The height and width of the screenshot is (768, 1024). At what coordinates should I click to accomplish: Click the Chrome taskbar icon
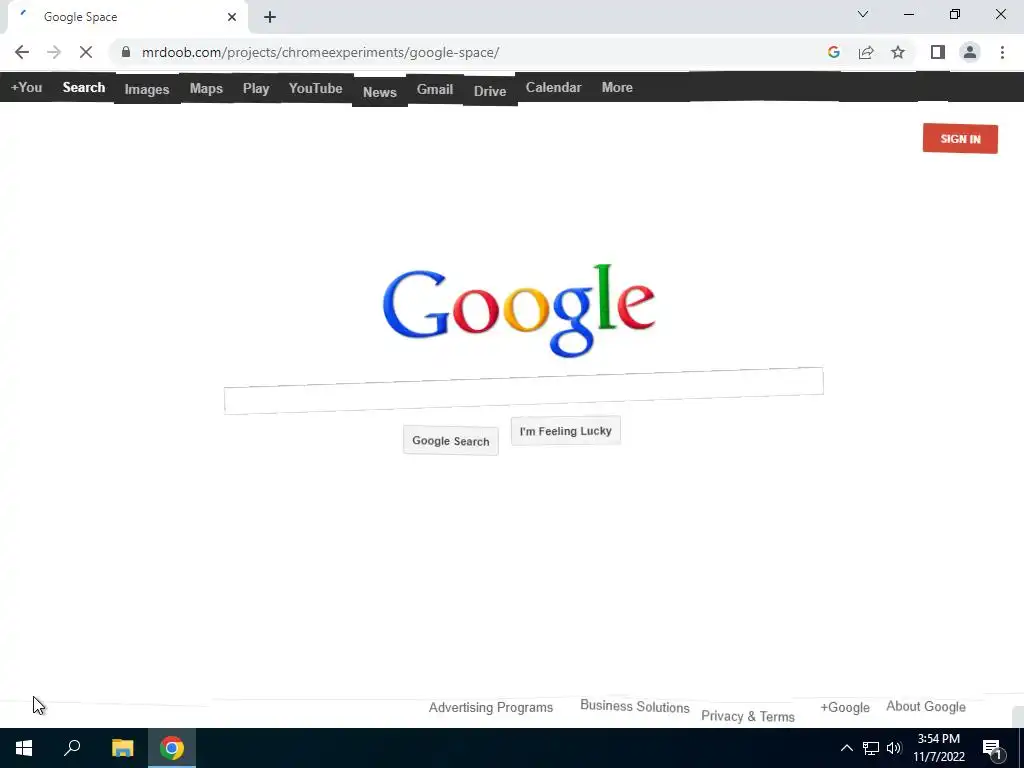[x=172, y=748]
